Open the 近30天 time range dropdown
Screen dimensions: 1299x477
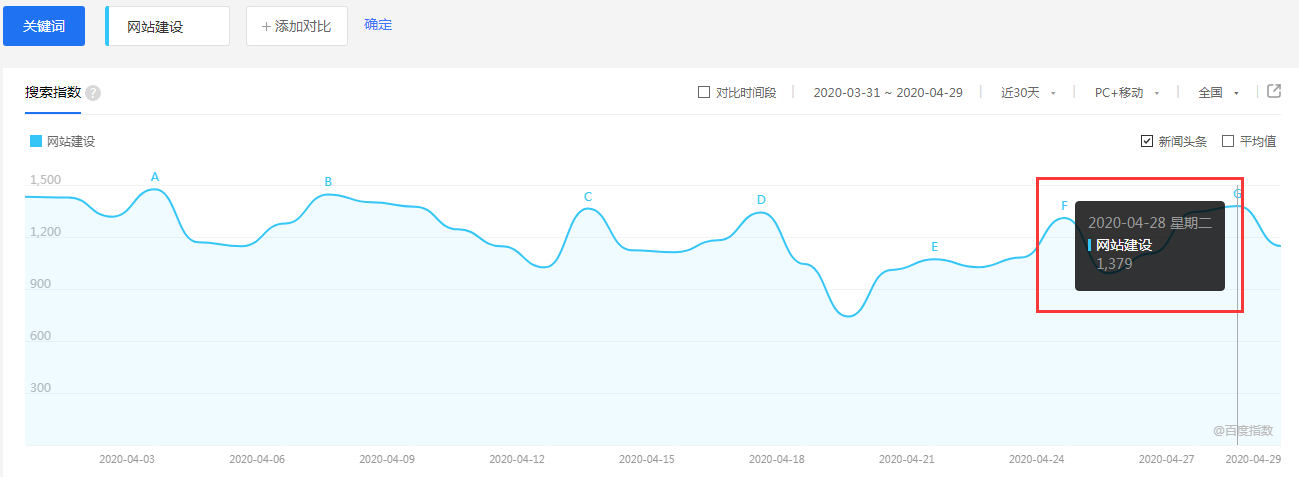click(x=1028, y=92)
